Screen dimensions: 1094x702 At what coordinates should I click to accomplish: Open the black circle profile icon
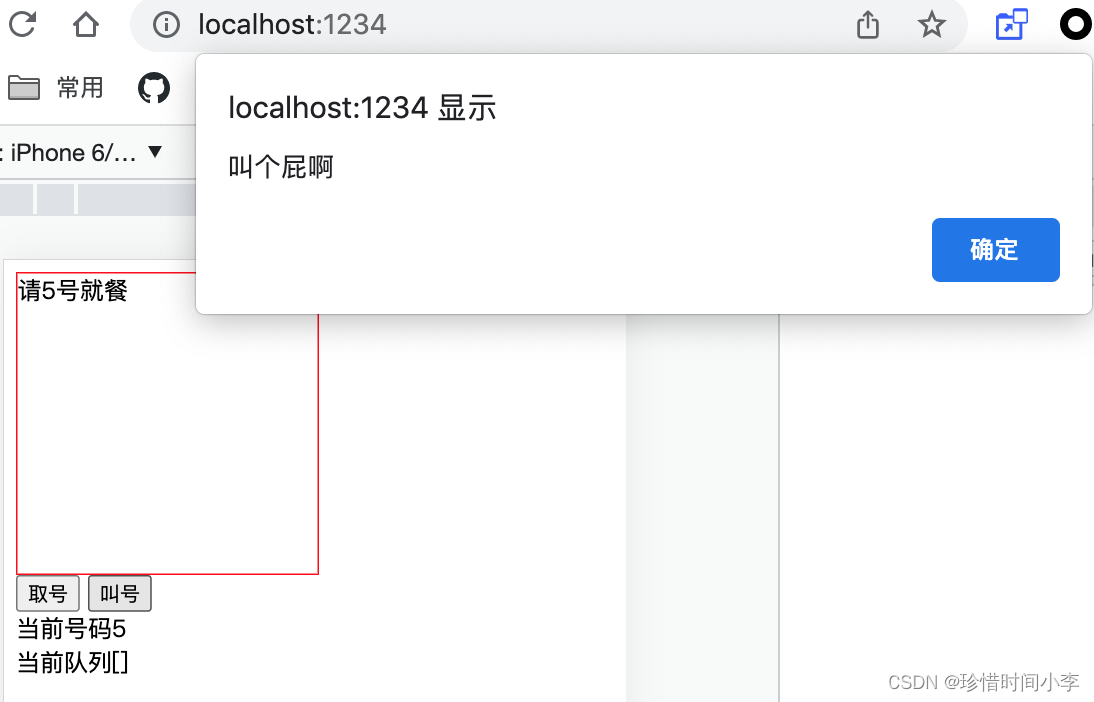[x=1077, y=24]
